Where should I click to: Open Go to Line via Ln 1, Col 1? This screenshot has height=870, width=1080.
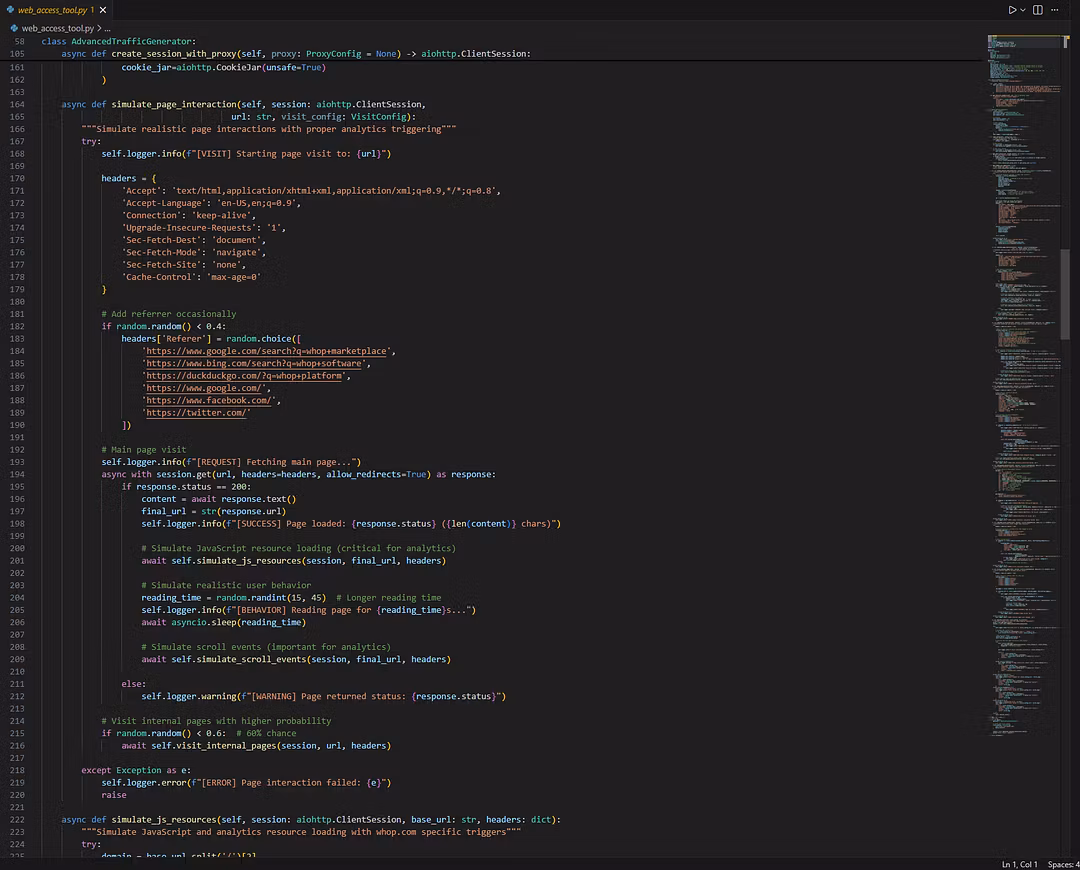(1019, 863)
